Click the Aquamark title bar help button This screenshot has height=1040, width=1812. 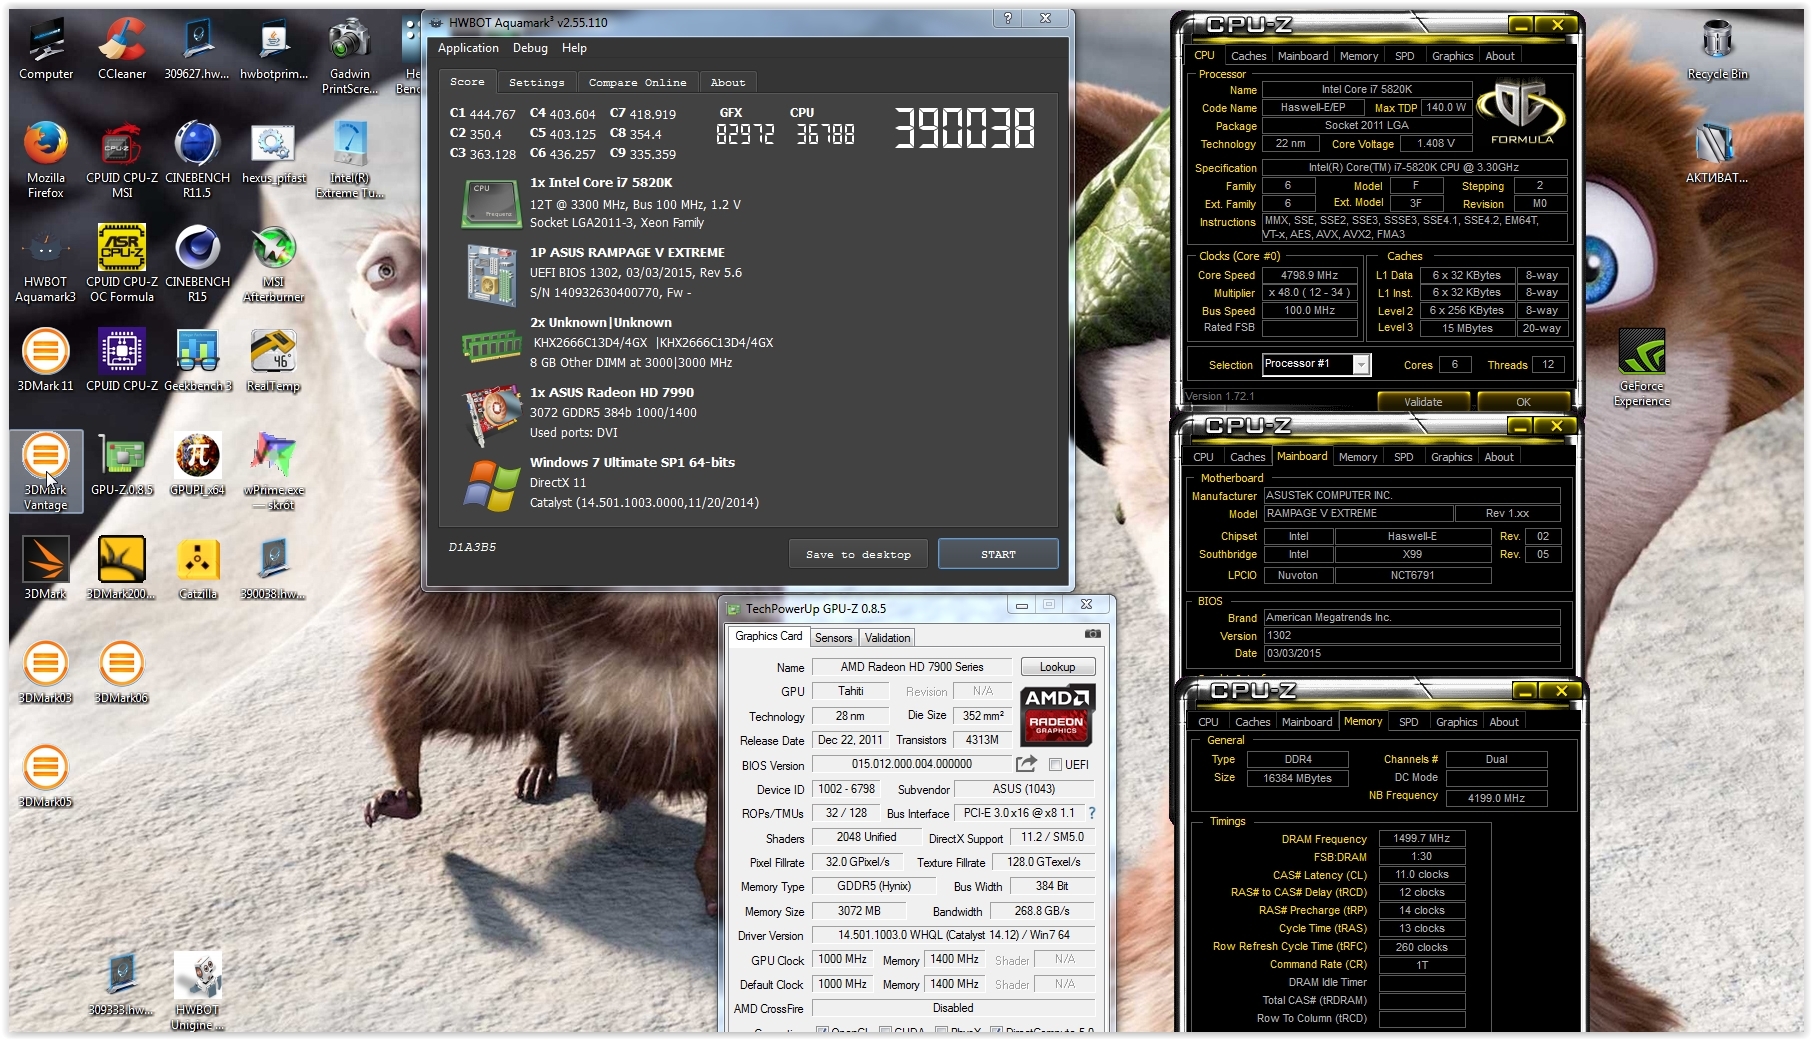(1007, 18)
